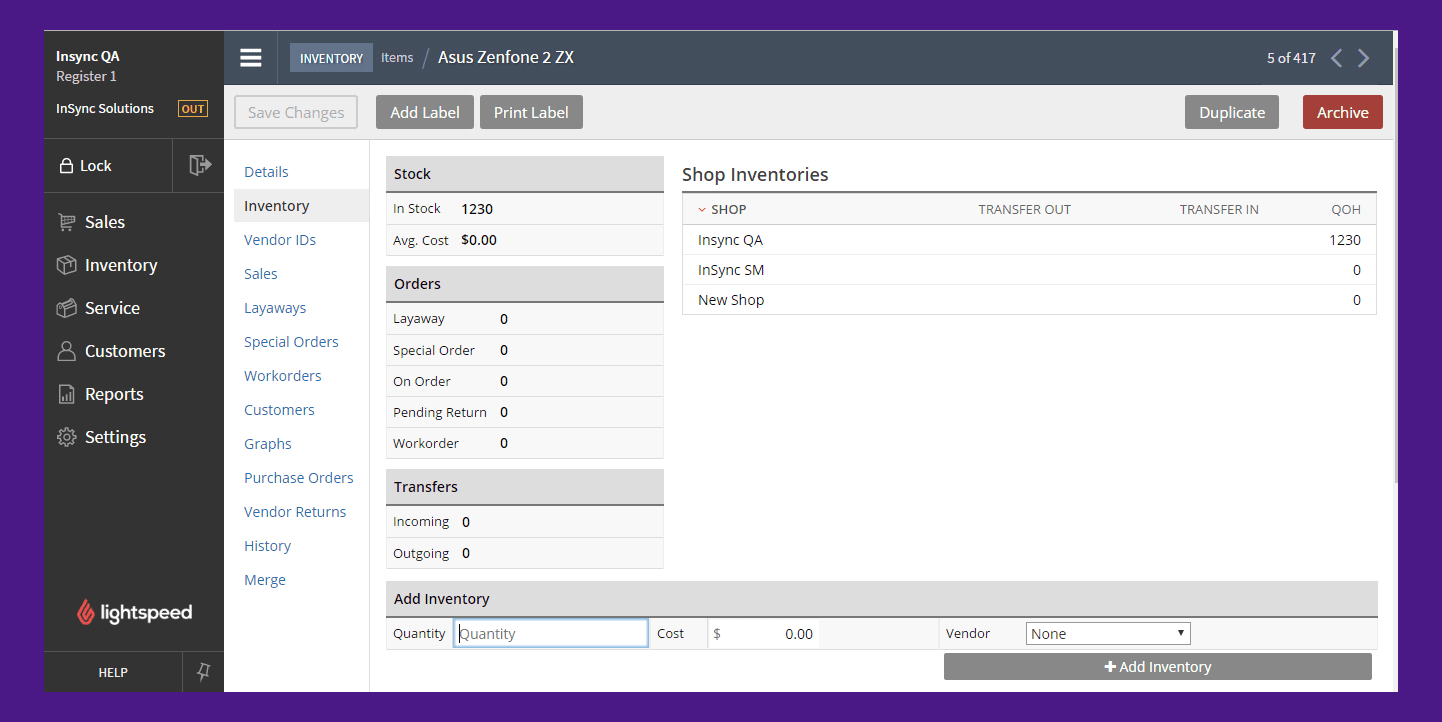Screen dimensions: 1442x722
Task: Click the TRANSFER OUT column header
Action: (1024, 209)
